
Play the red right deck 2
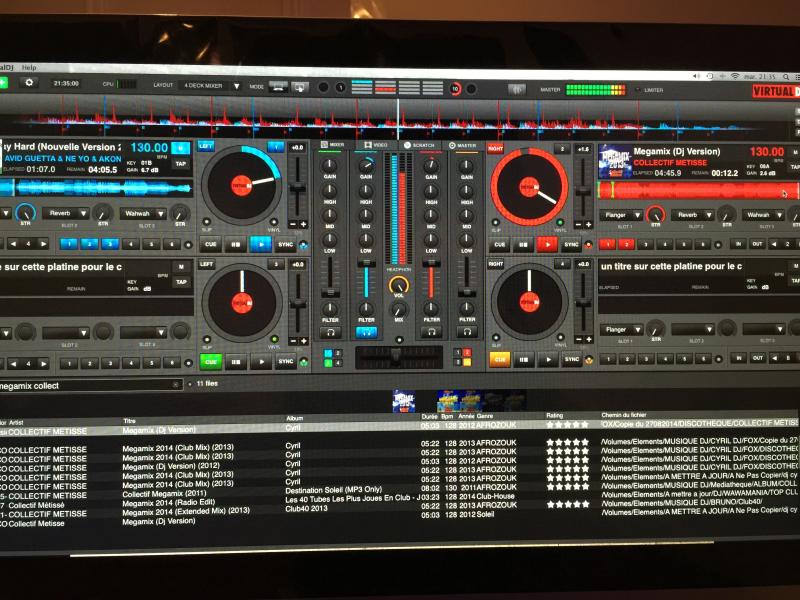[547, 244]
